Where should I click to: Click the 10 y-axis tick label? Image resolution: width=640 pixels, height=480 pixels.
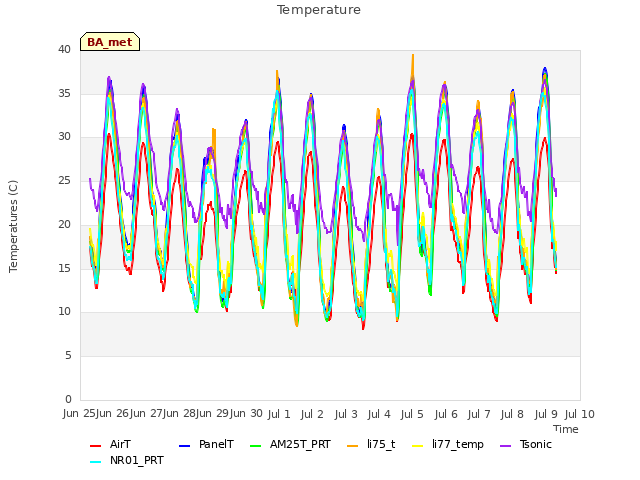64,311
